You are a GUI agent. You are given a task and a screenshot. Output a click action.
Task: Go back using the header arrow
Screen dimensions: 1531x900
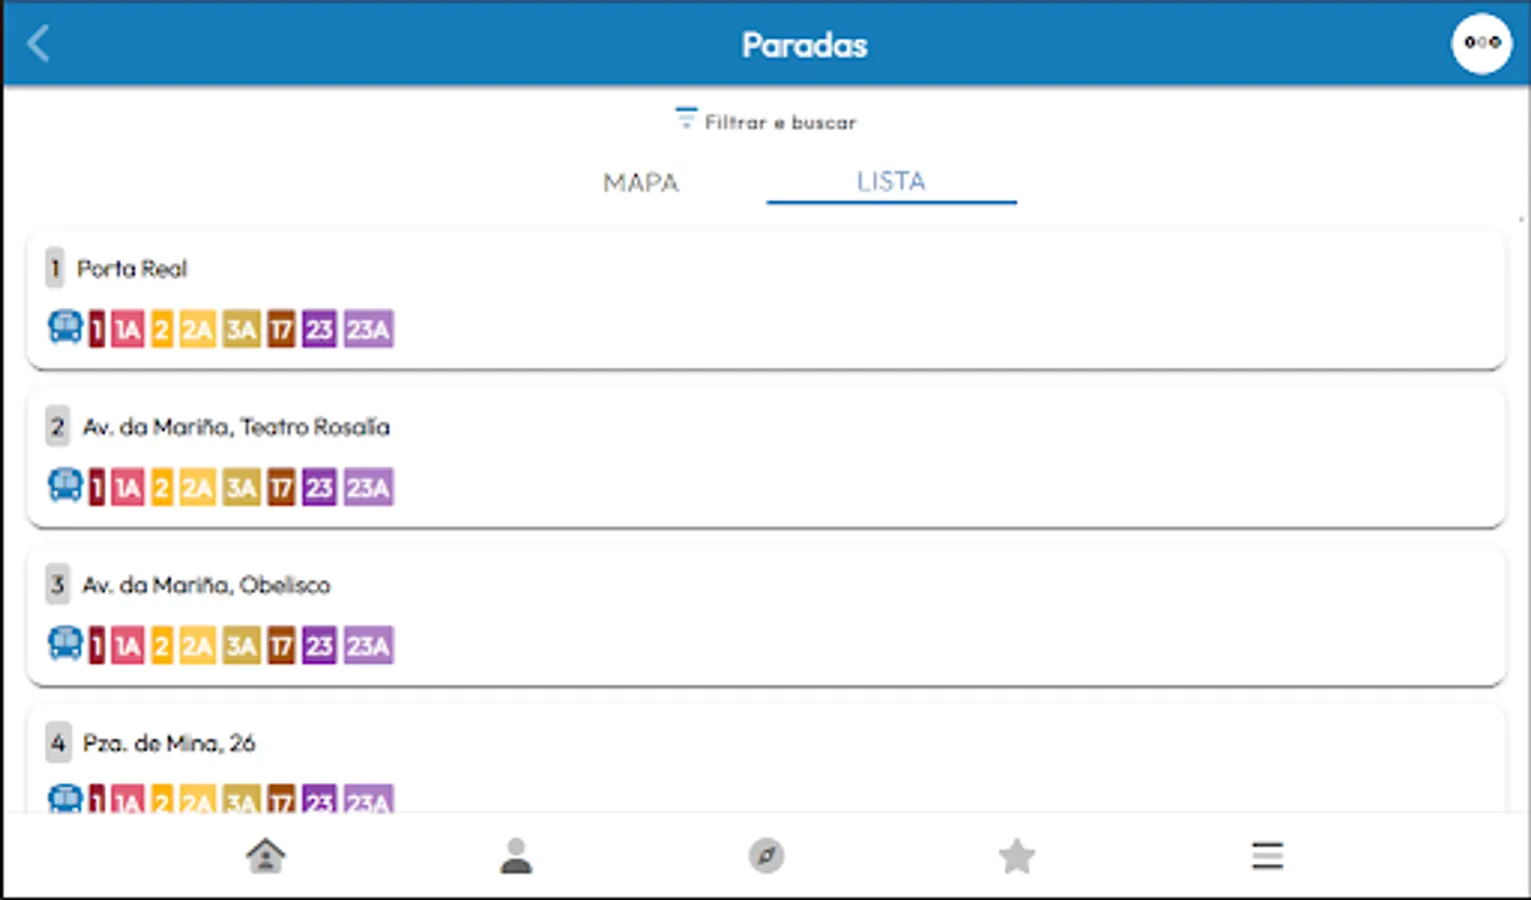pos(38,44)
